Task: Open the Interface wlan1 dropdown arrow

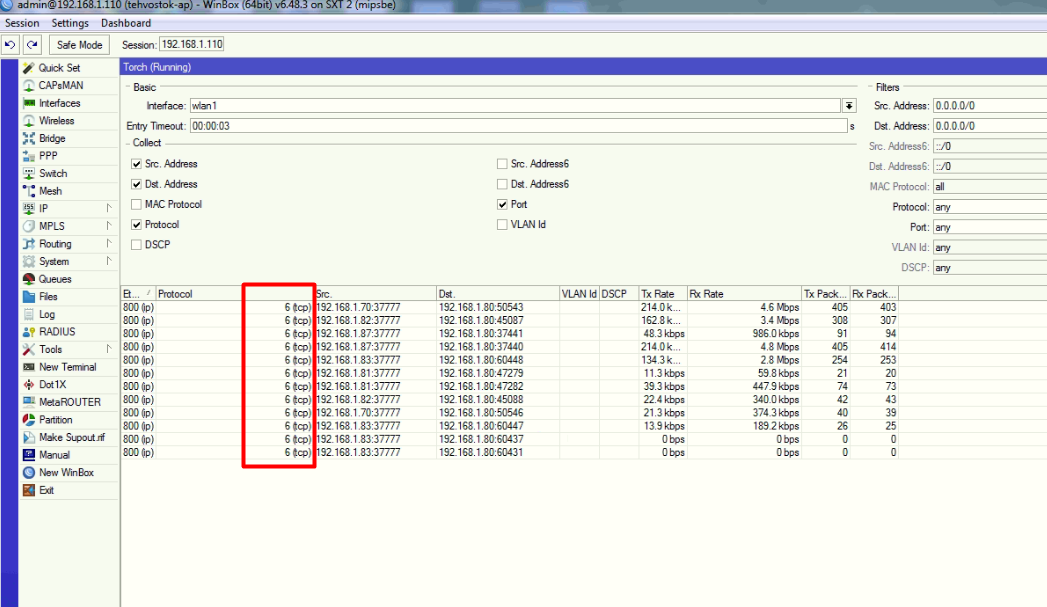Action: (x=849, y=106)
